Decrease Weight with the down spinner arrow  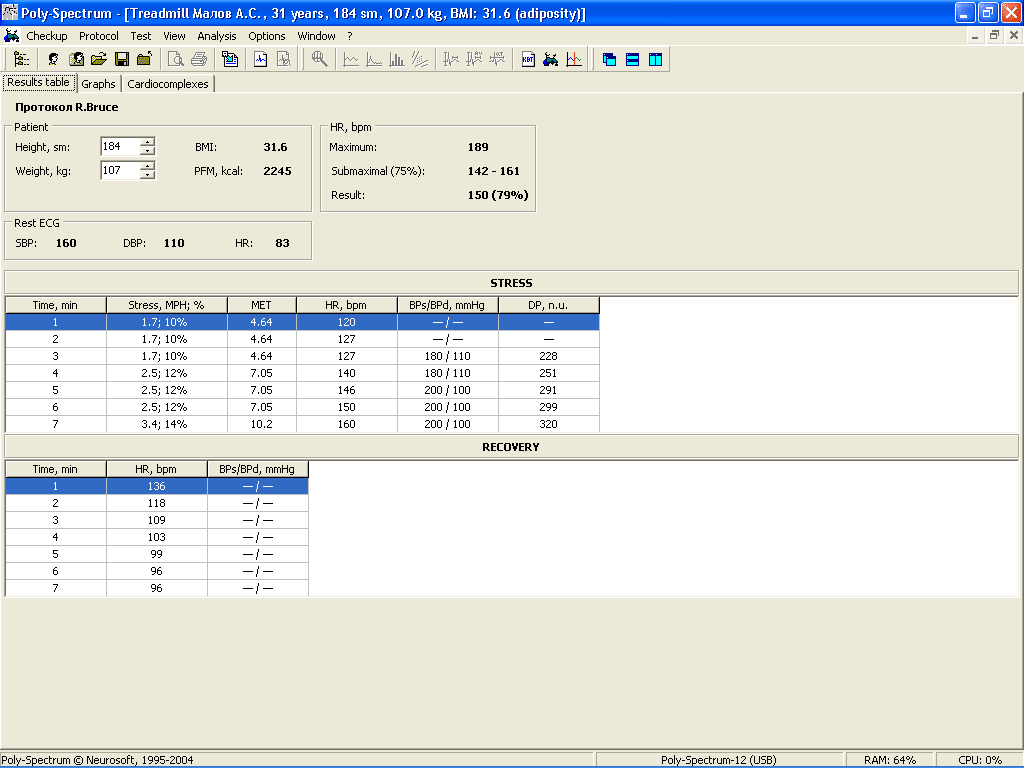148,175
